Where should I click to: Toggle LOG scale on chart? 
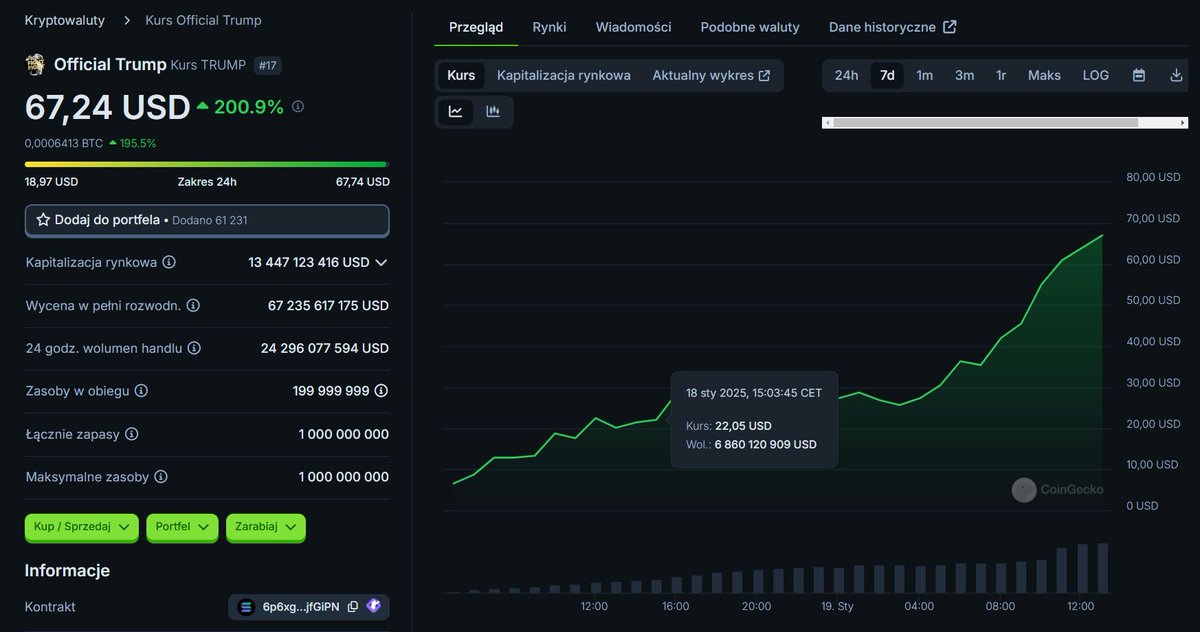(1096, 75)
